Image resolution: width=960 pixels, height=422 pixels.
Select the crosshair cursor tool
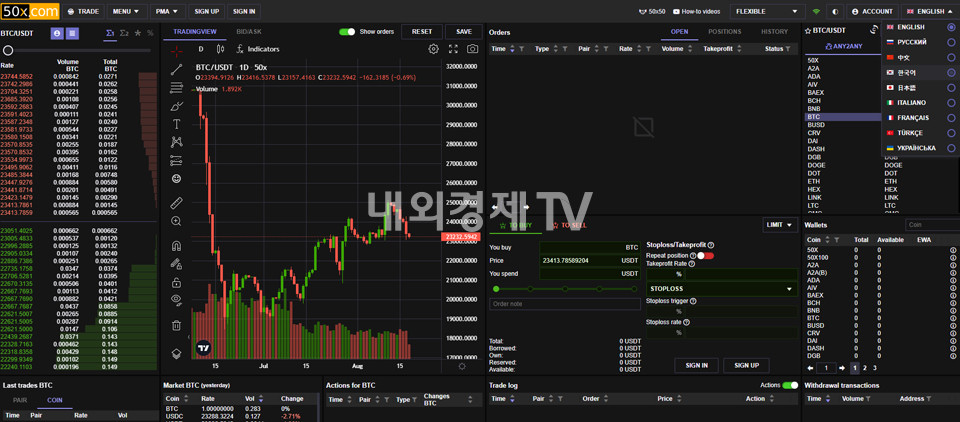(x=176, y=50)
